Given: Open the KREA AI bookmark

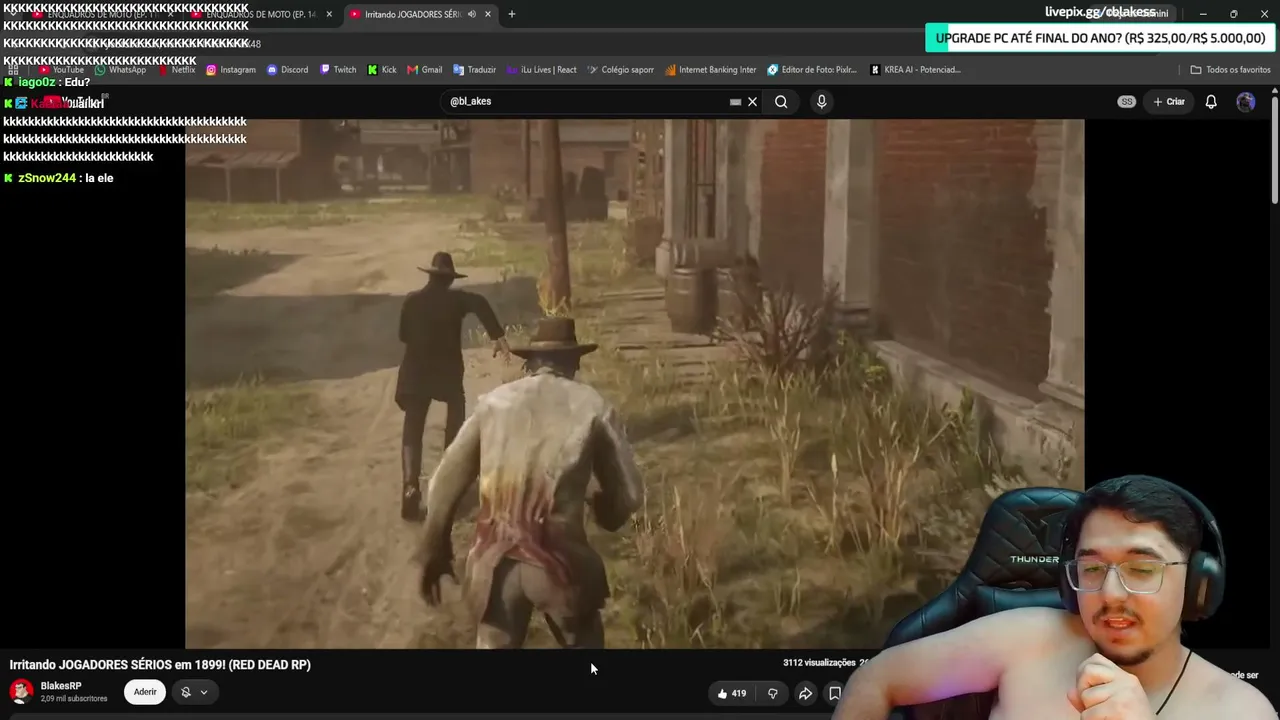Looking at the screenshot, I should coord(915,70).
